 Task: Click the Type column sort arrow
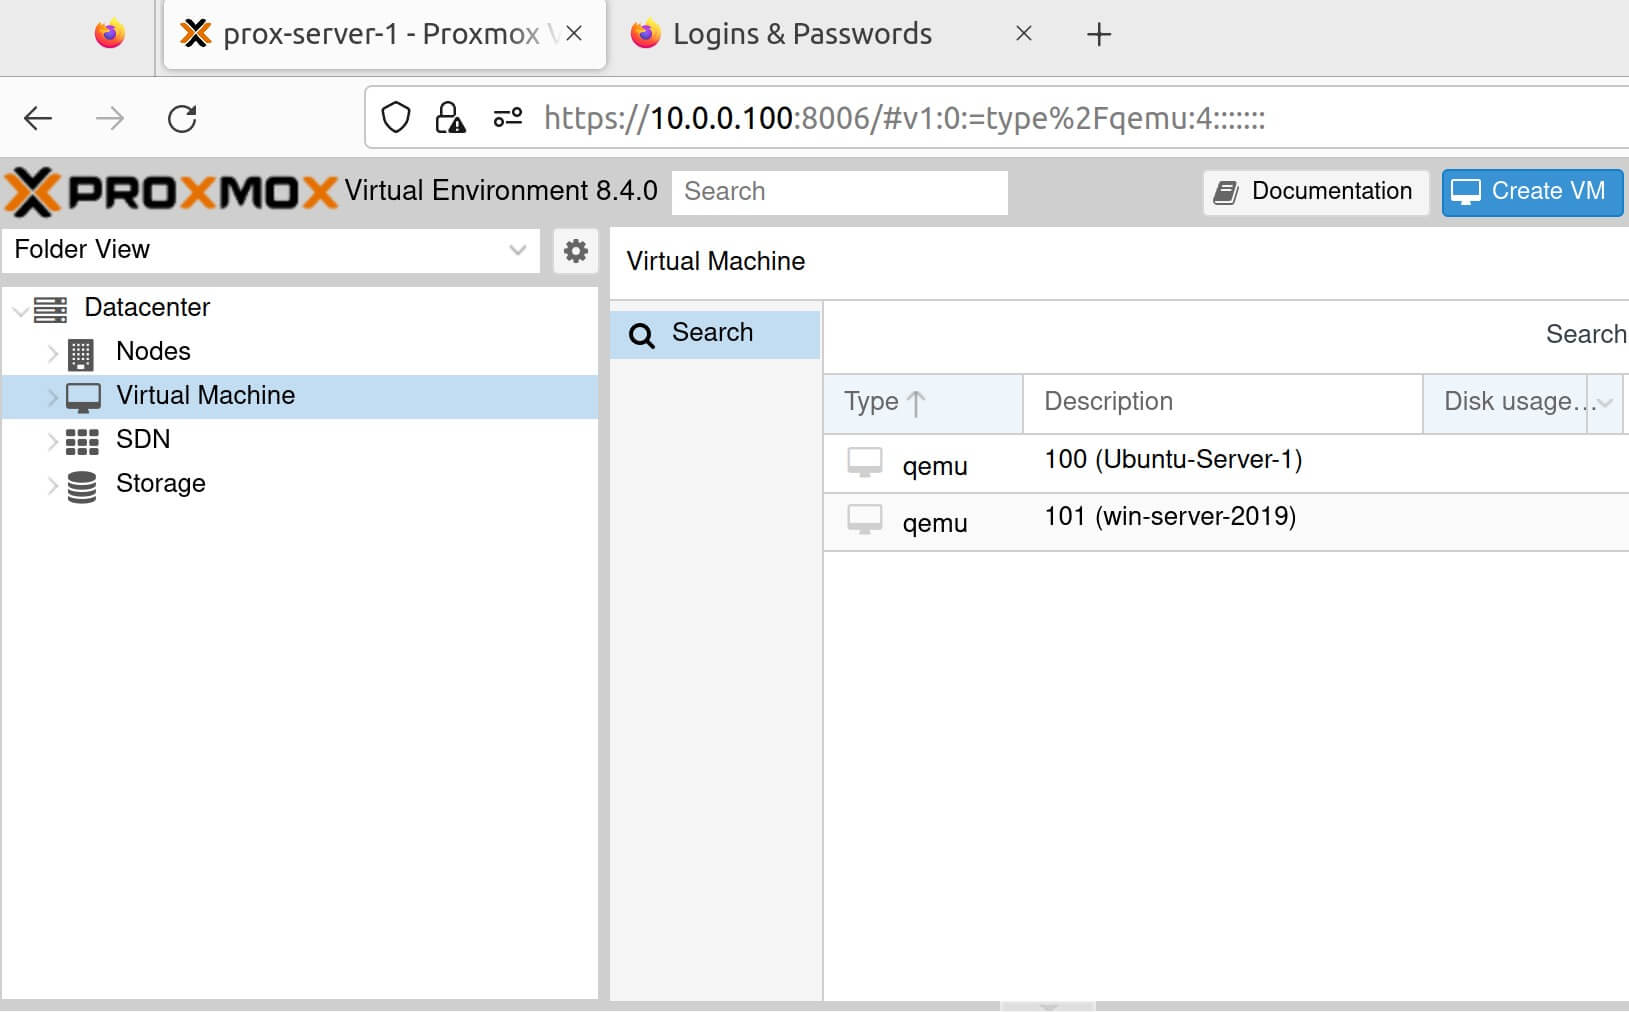915,403
